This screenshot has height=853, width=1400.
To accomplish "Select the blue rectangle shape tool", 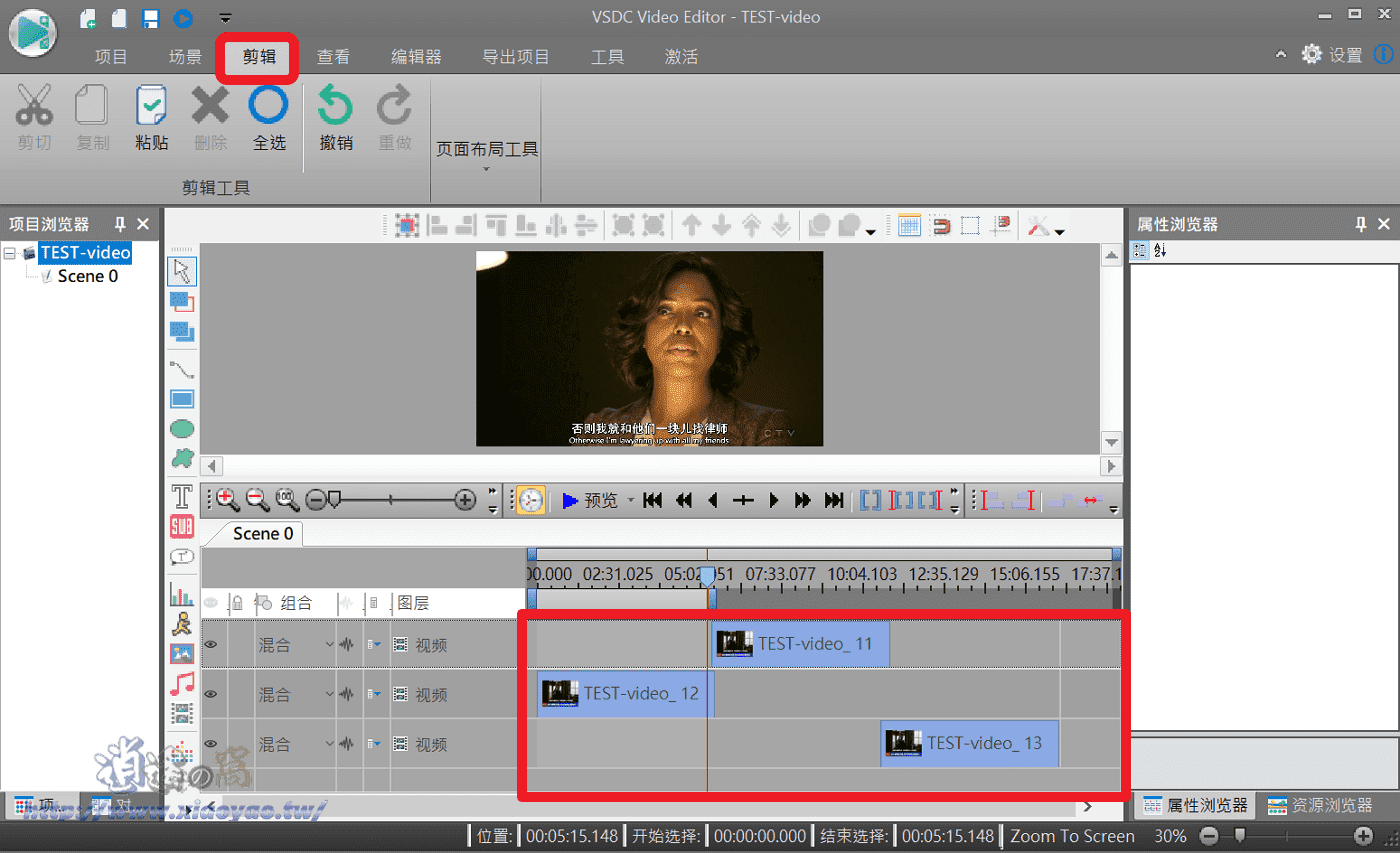I will pos(182,400).
